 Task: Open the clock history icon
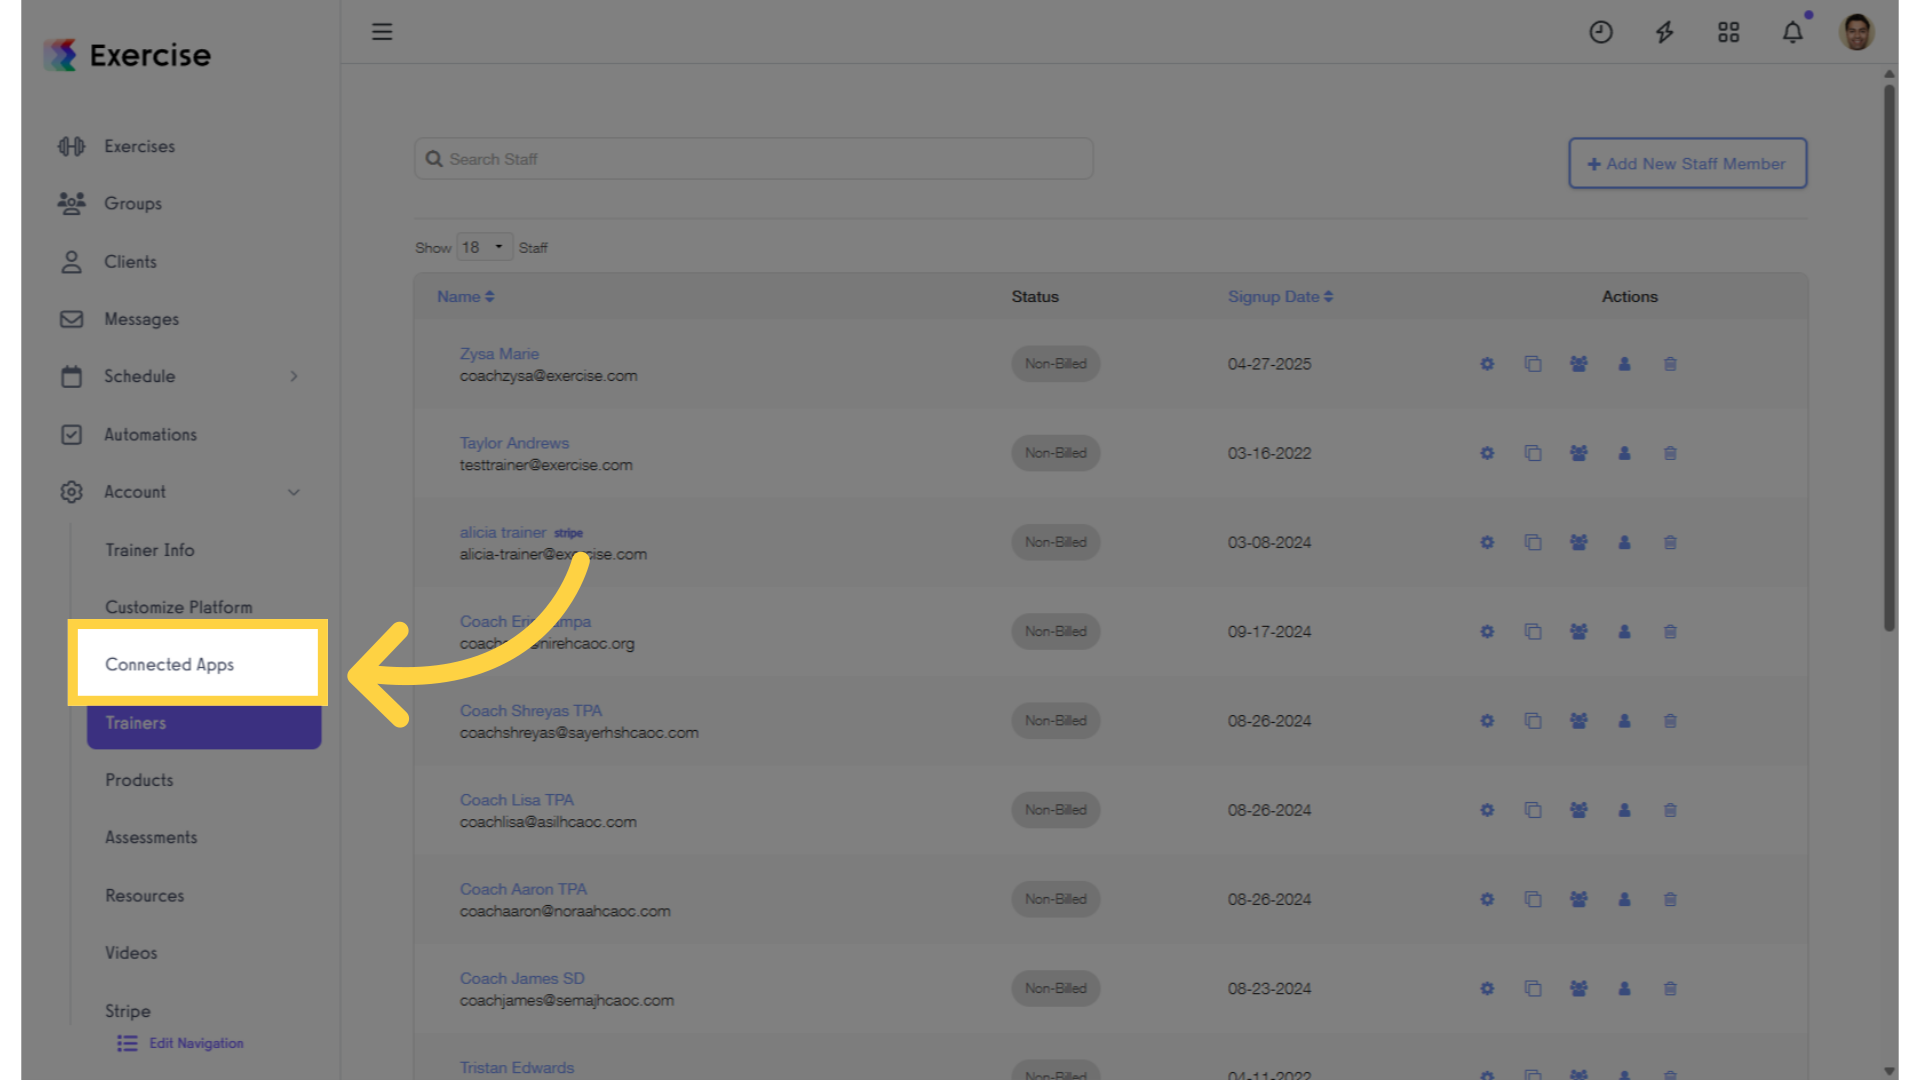1601,32
